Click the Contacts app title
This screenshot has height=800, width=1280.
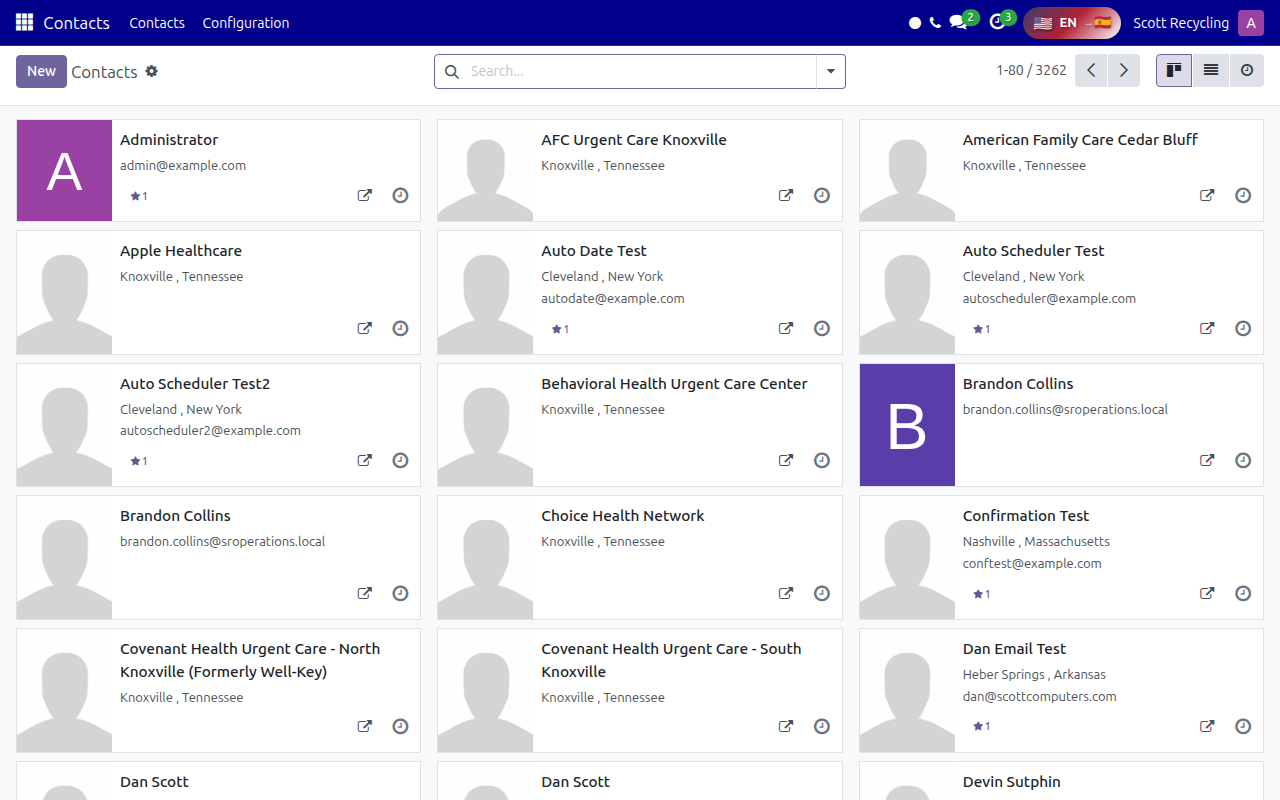(x=77, y=23)
